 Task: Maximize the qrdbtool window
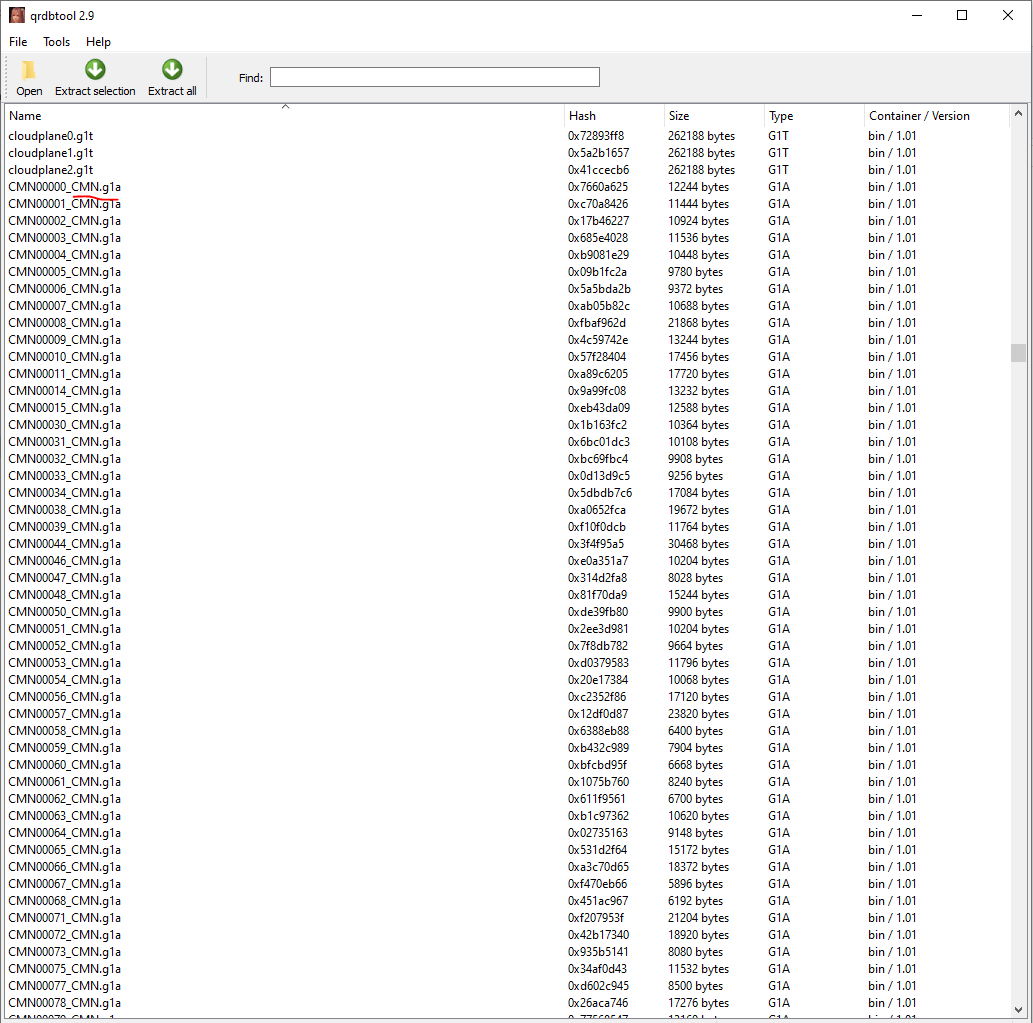[962, 15]
